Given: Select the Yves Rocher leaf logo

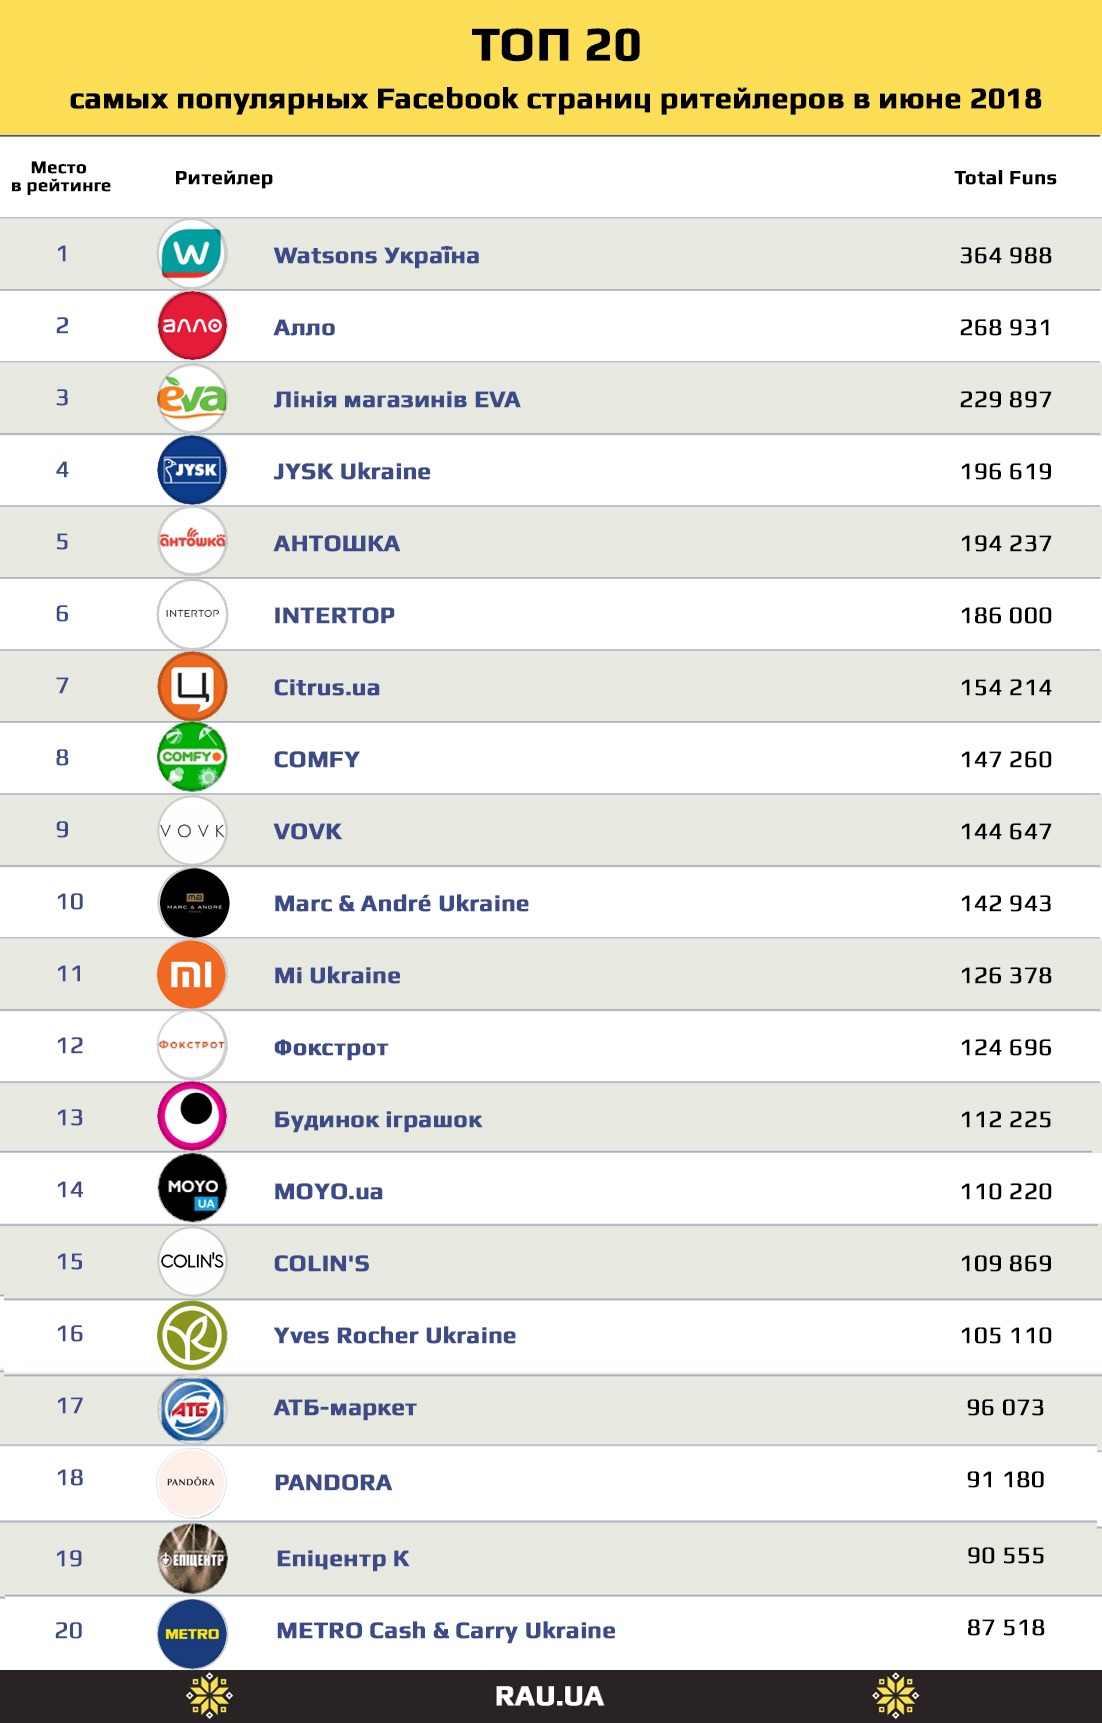Looking at the screenshot, I should point(192,1335).
